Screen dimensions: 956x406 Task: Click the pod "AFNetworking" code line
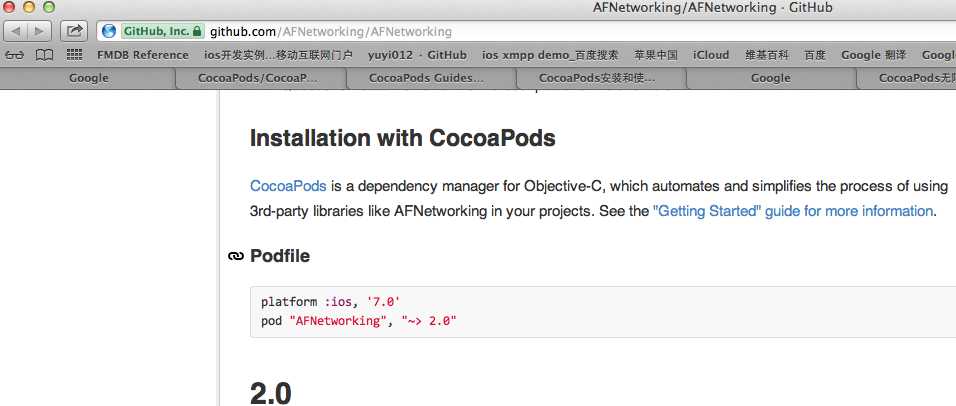(x=358, y=321)
